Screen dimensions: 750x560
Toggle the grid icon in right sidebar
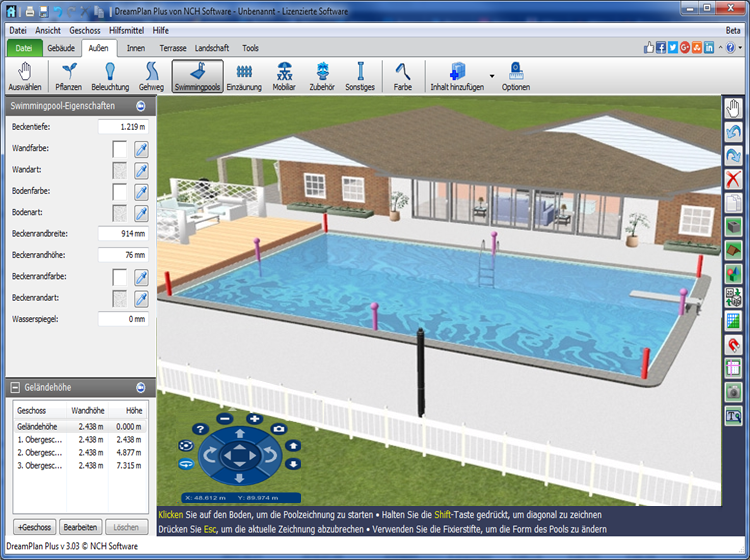733,321
